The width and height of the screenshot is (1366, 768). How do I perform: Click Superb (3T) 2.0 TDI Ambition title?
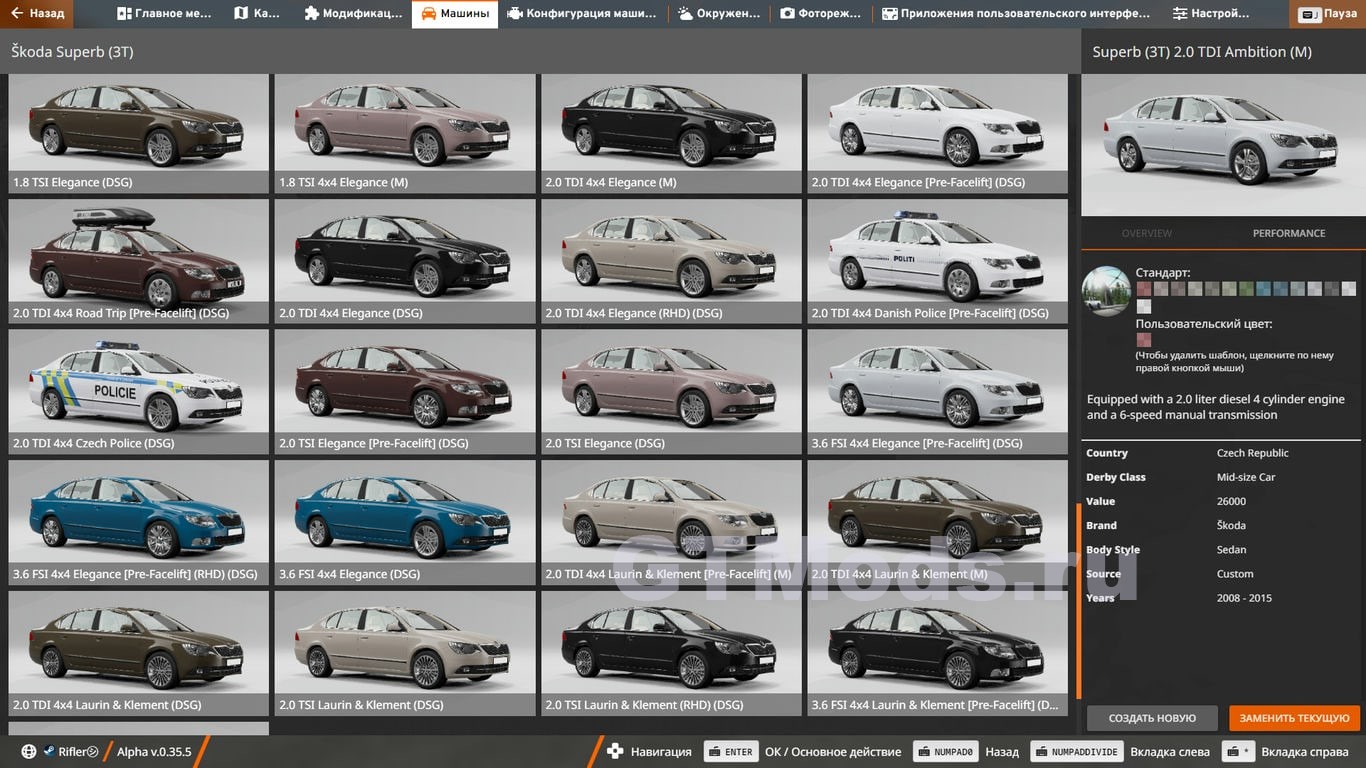[1202, 52]
